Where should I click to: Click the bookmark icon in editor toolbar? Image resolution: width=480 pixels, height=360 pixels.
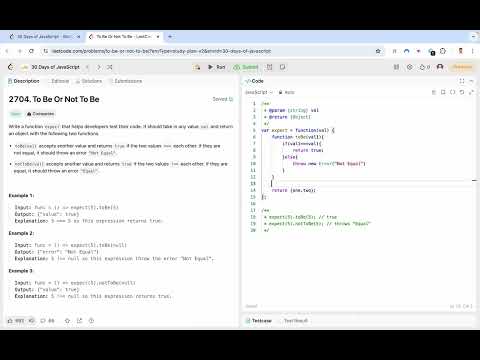(443, 92)
